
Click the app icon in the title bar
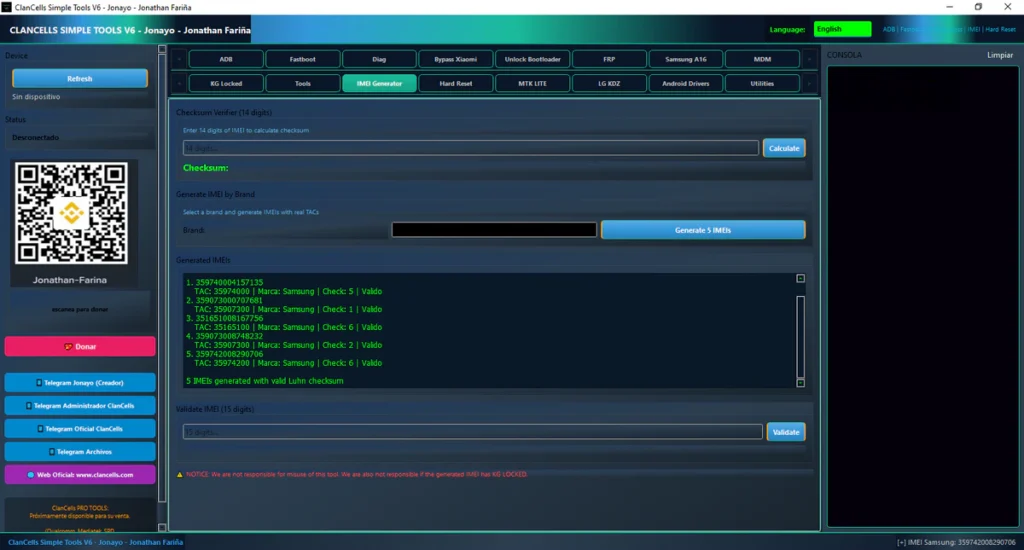8,7
